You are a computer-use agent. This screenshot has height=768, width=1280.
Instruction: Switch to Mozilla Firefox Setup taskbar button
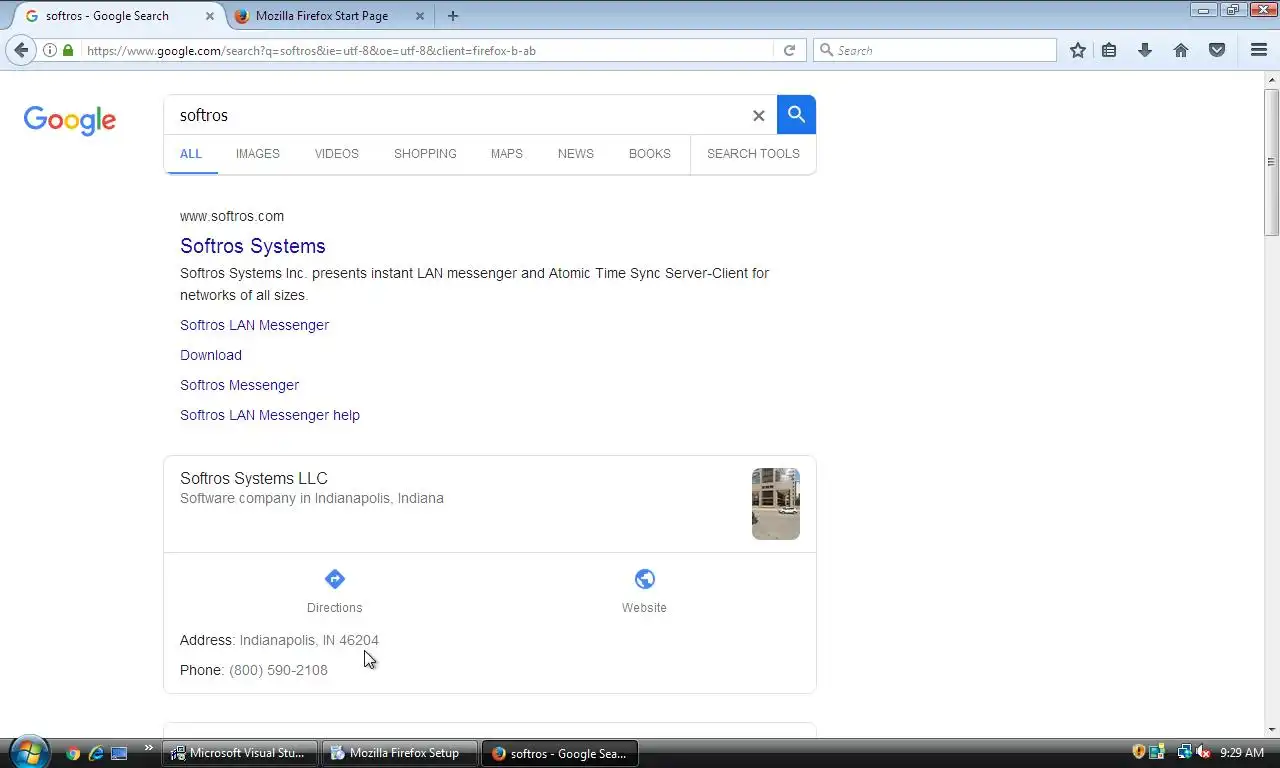pos(400,753)
